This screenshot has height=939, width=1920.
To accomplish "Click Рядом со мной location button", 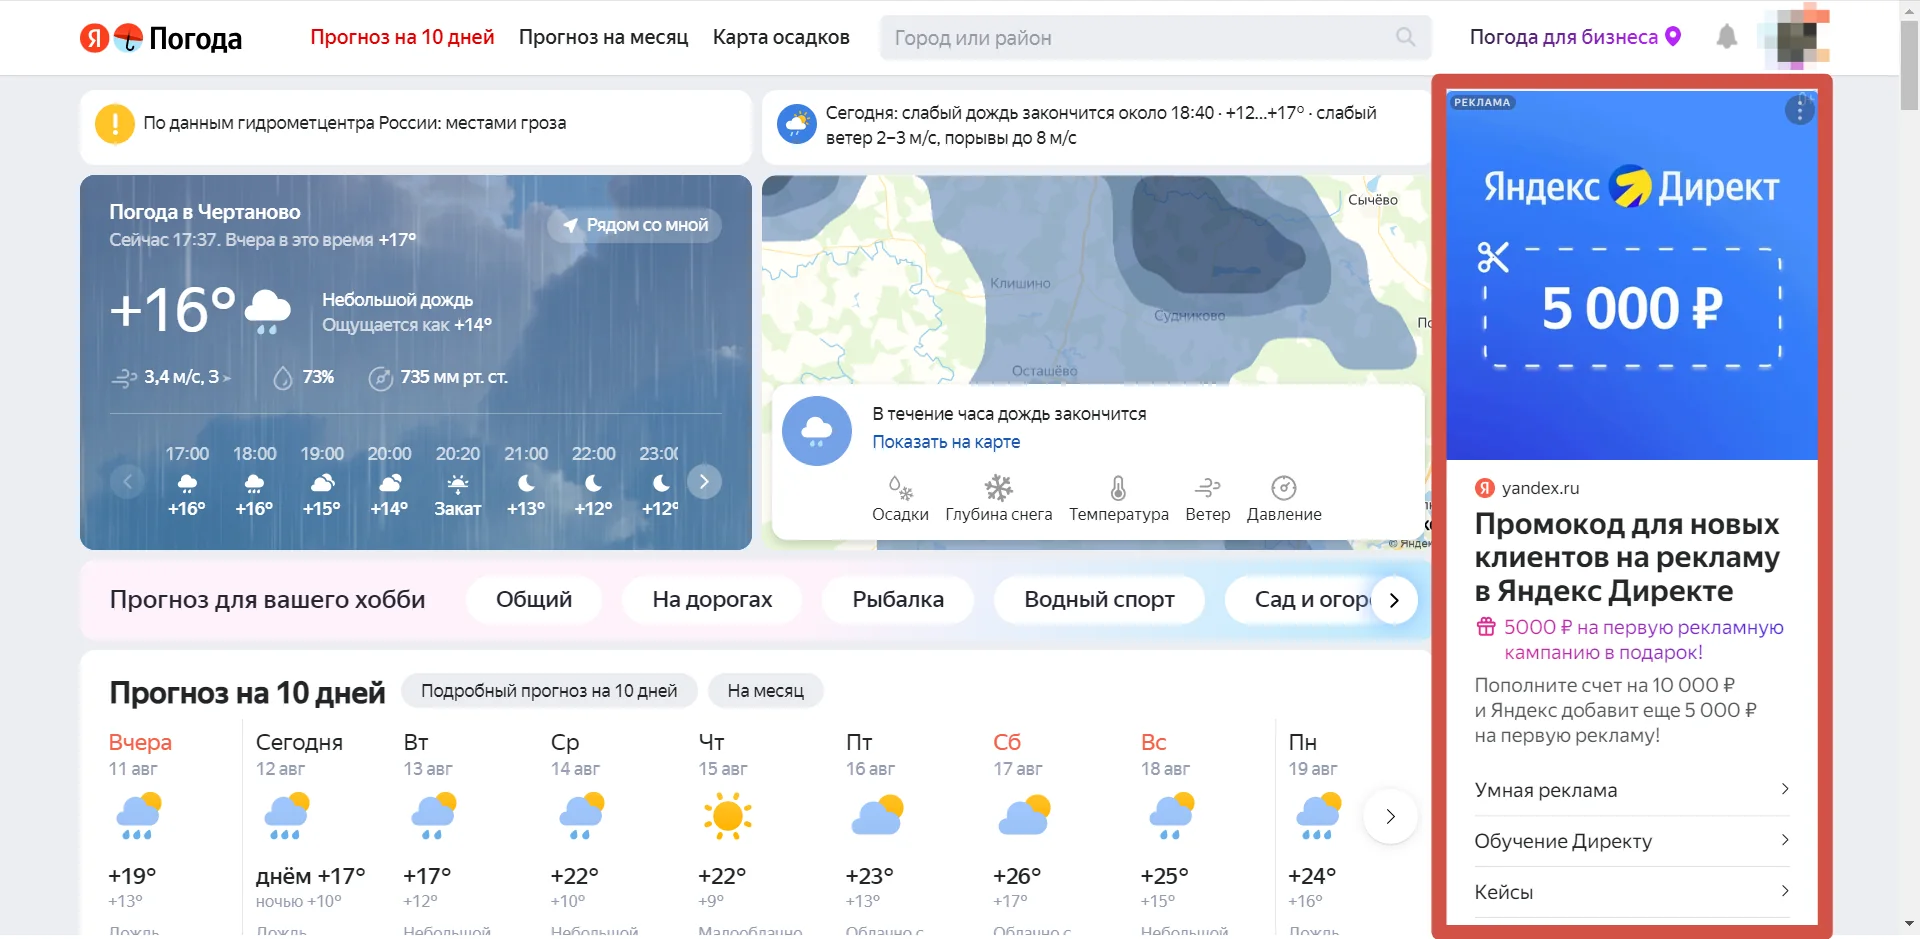I will (x=635, y=225).
